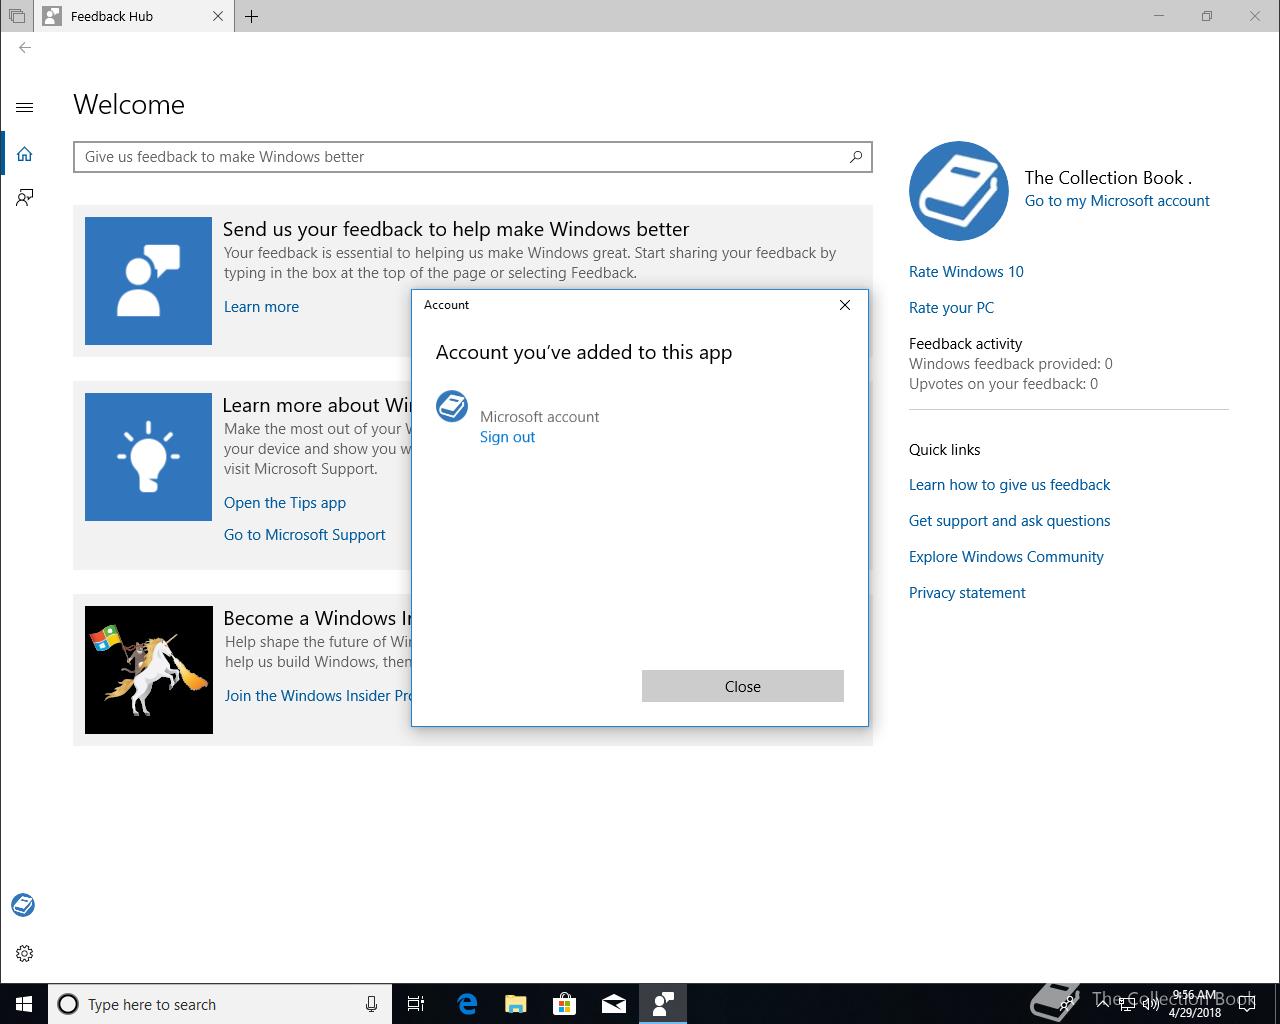Close the Account dialog with the X
The height and width of the screenshot is (1024, 1280).
click(845, 305)
